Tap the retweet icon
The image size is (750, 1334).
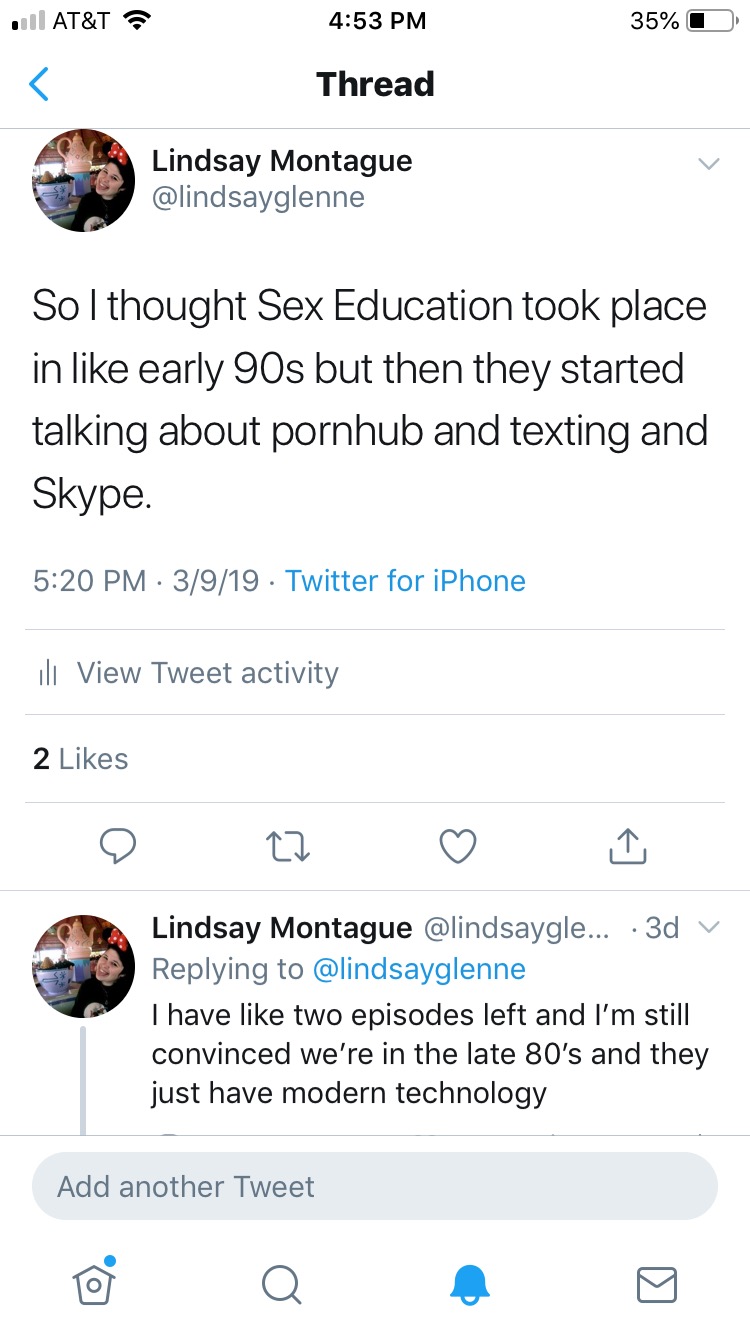(289, 846)
